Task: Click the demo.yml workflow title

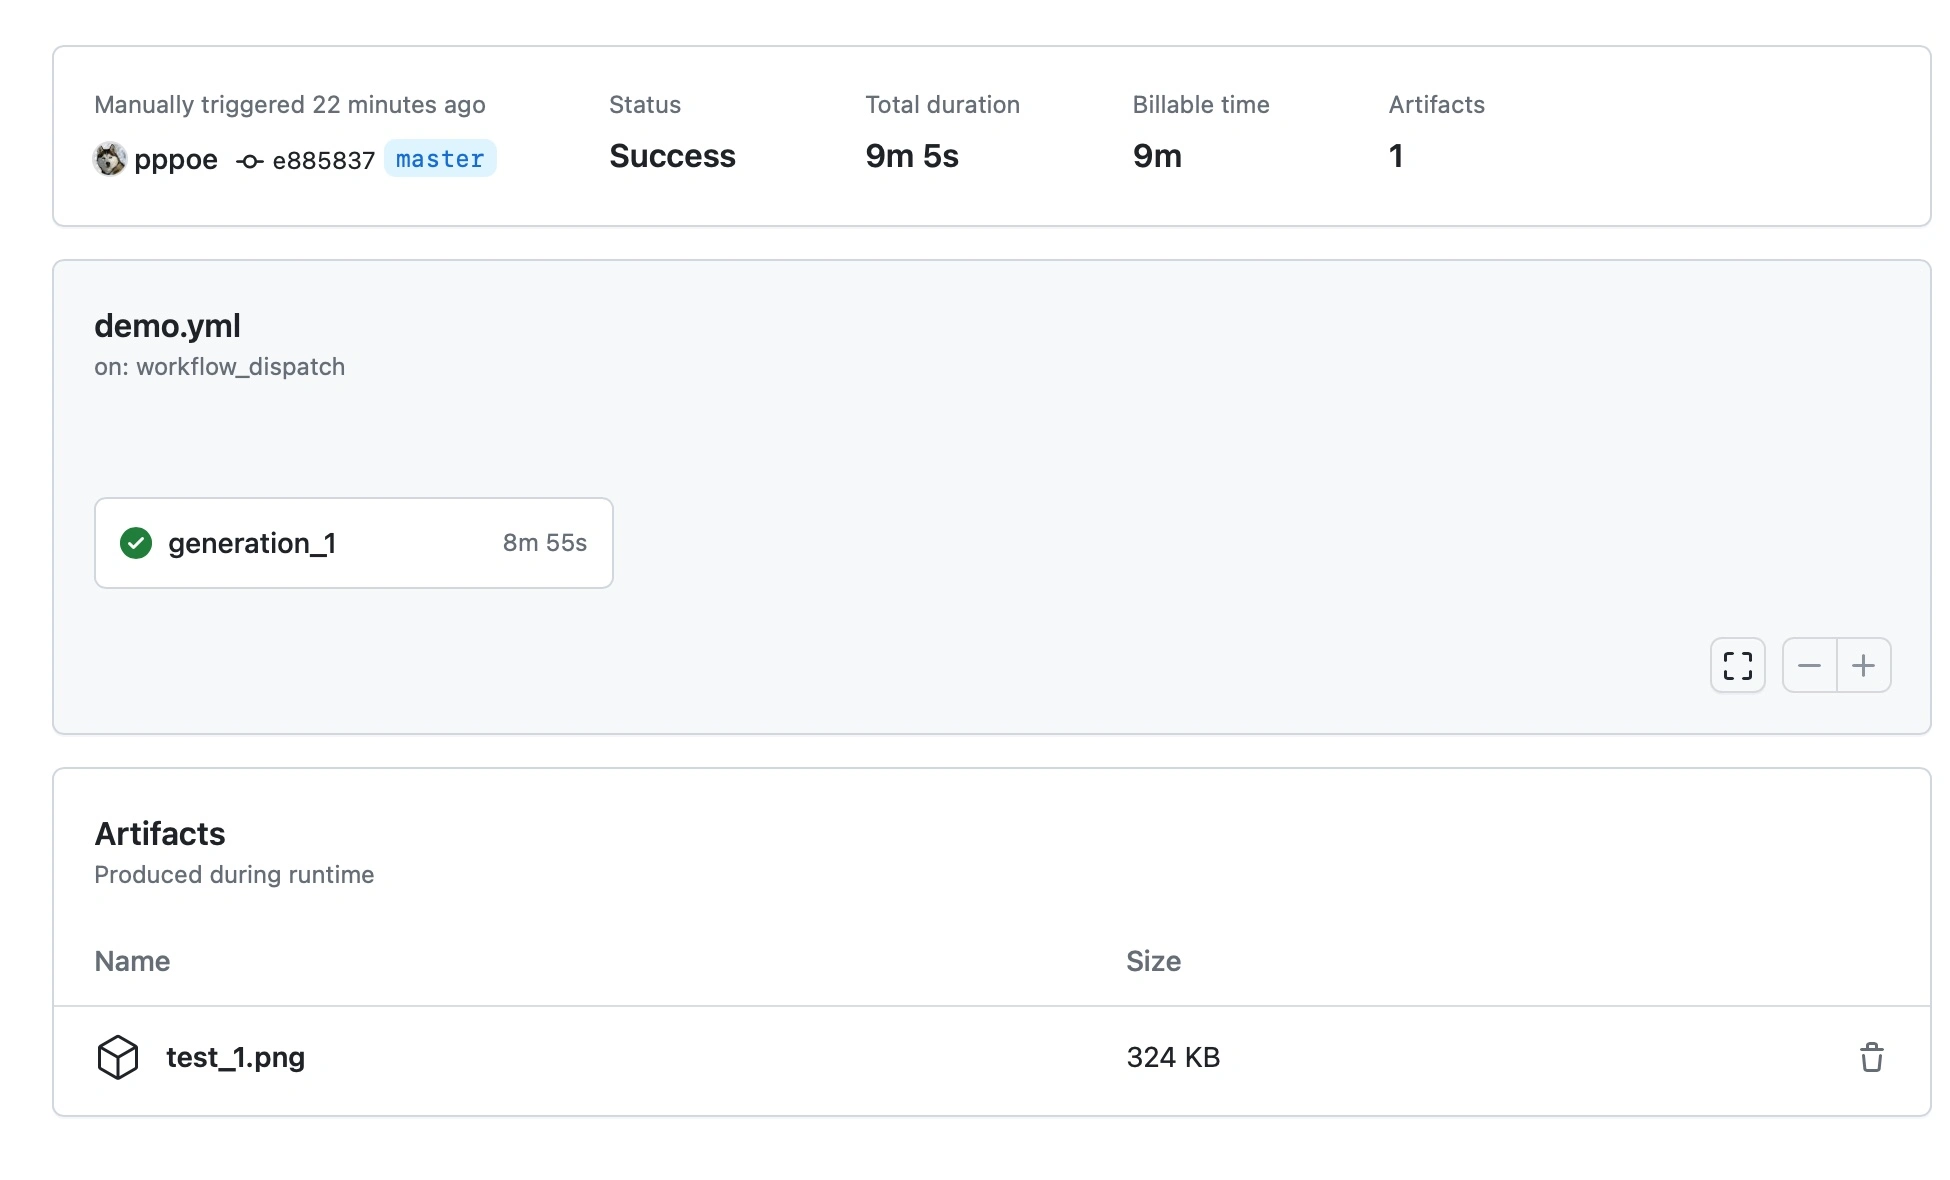Action: (167, 326)
